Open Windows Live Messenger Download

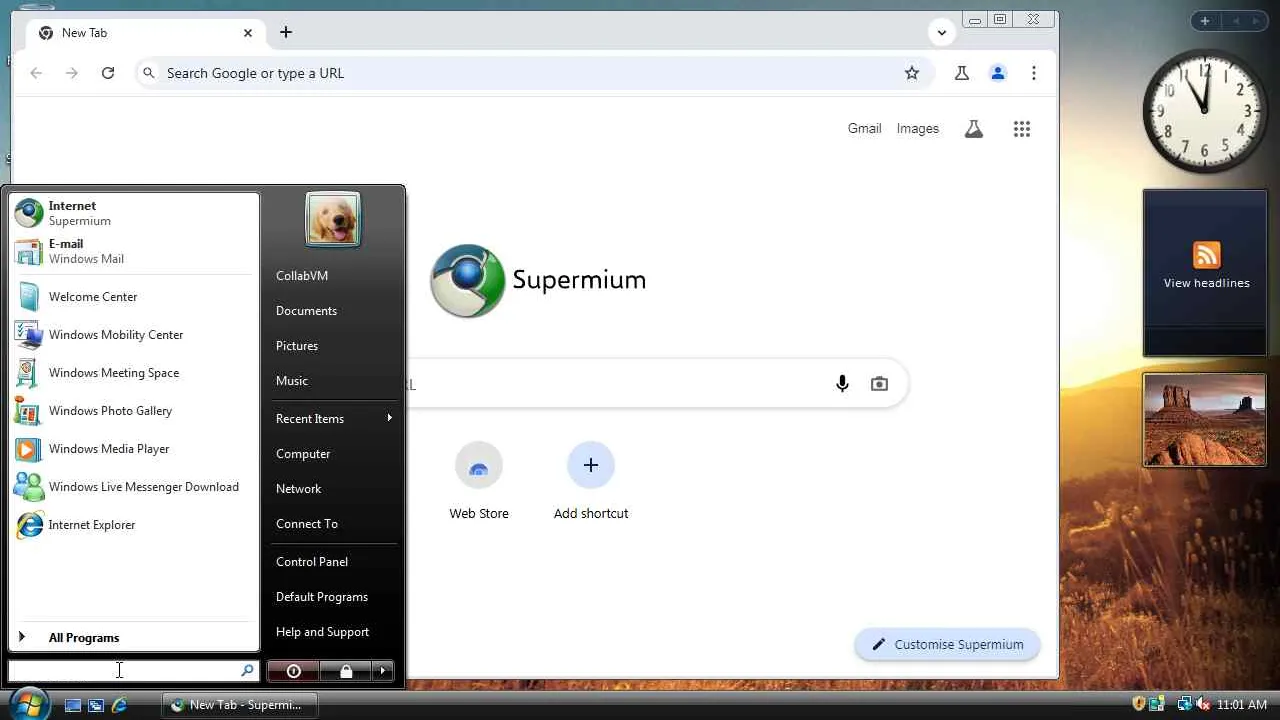pyautogui.click(x=134, y=487)
